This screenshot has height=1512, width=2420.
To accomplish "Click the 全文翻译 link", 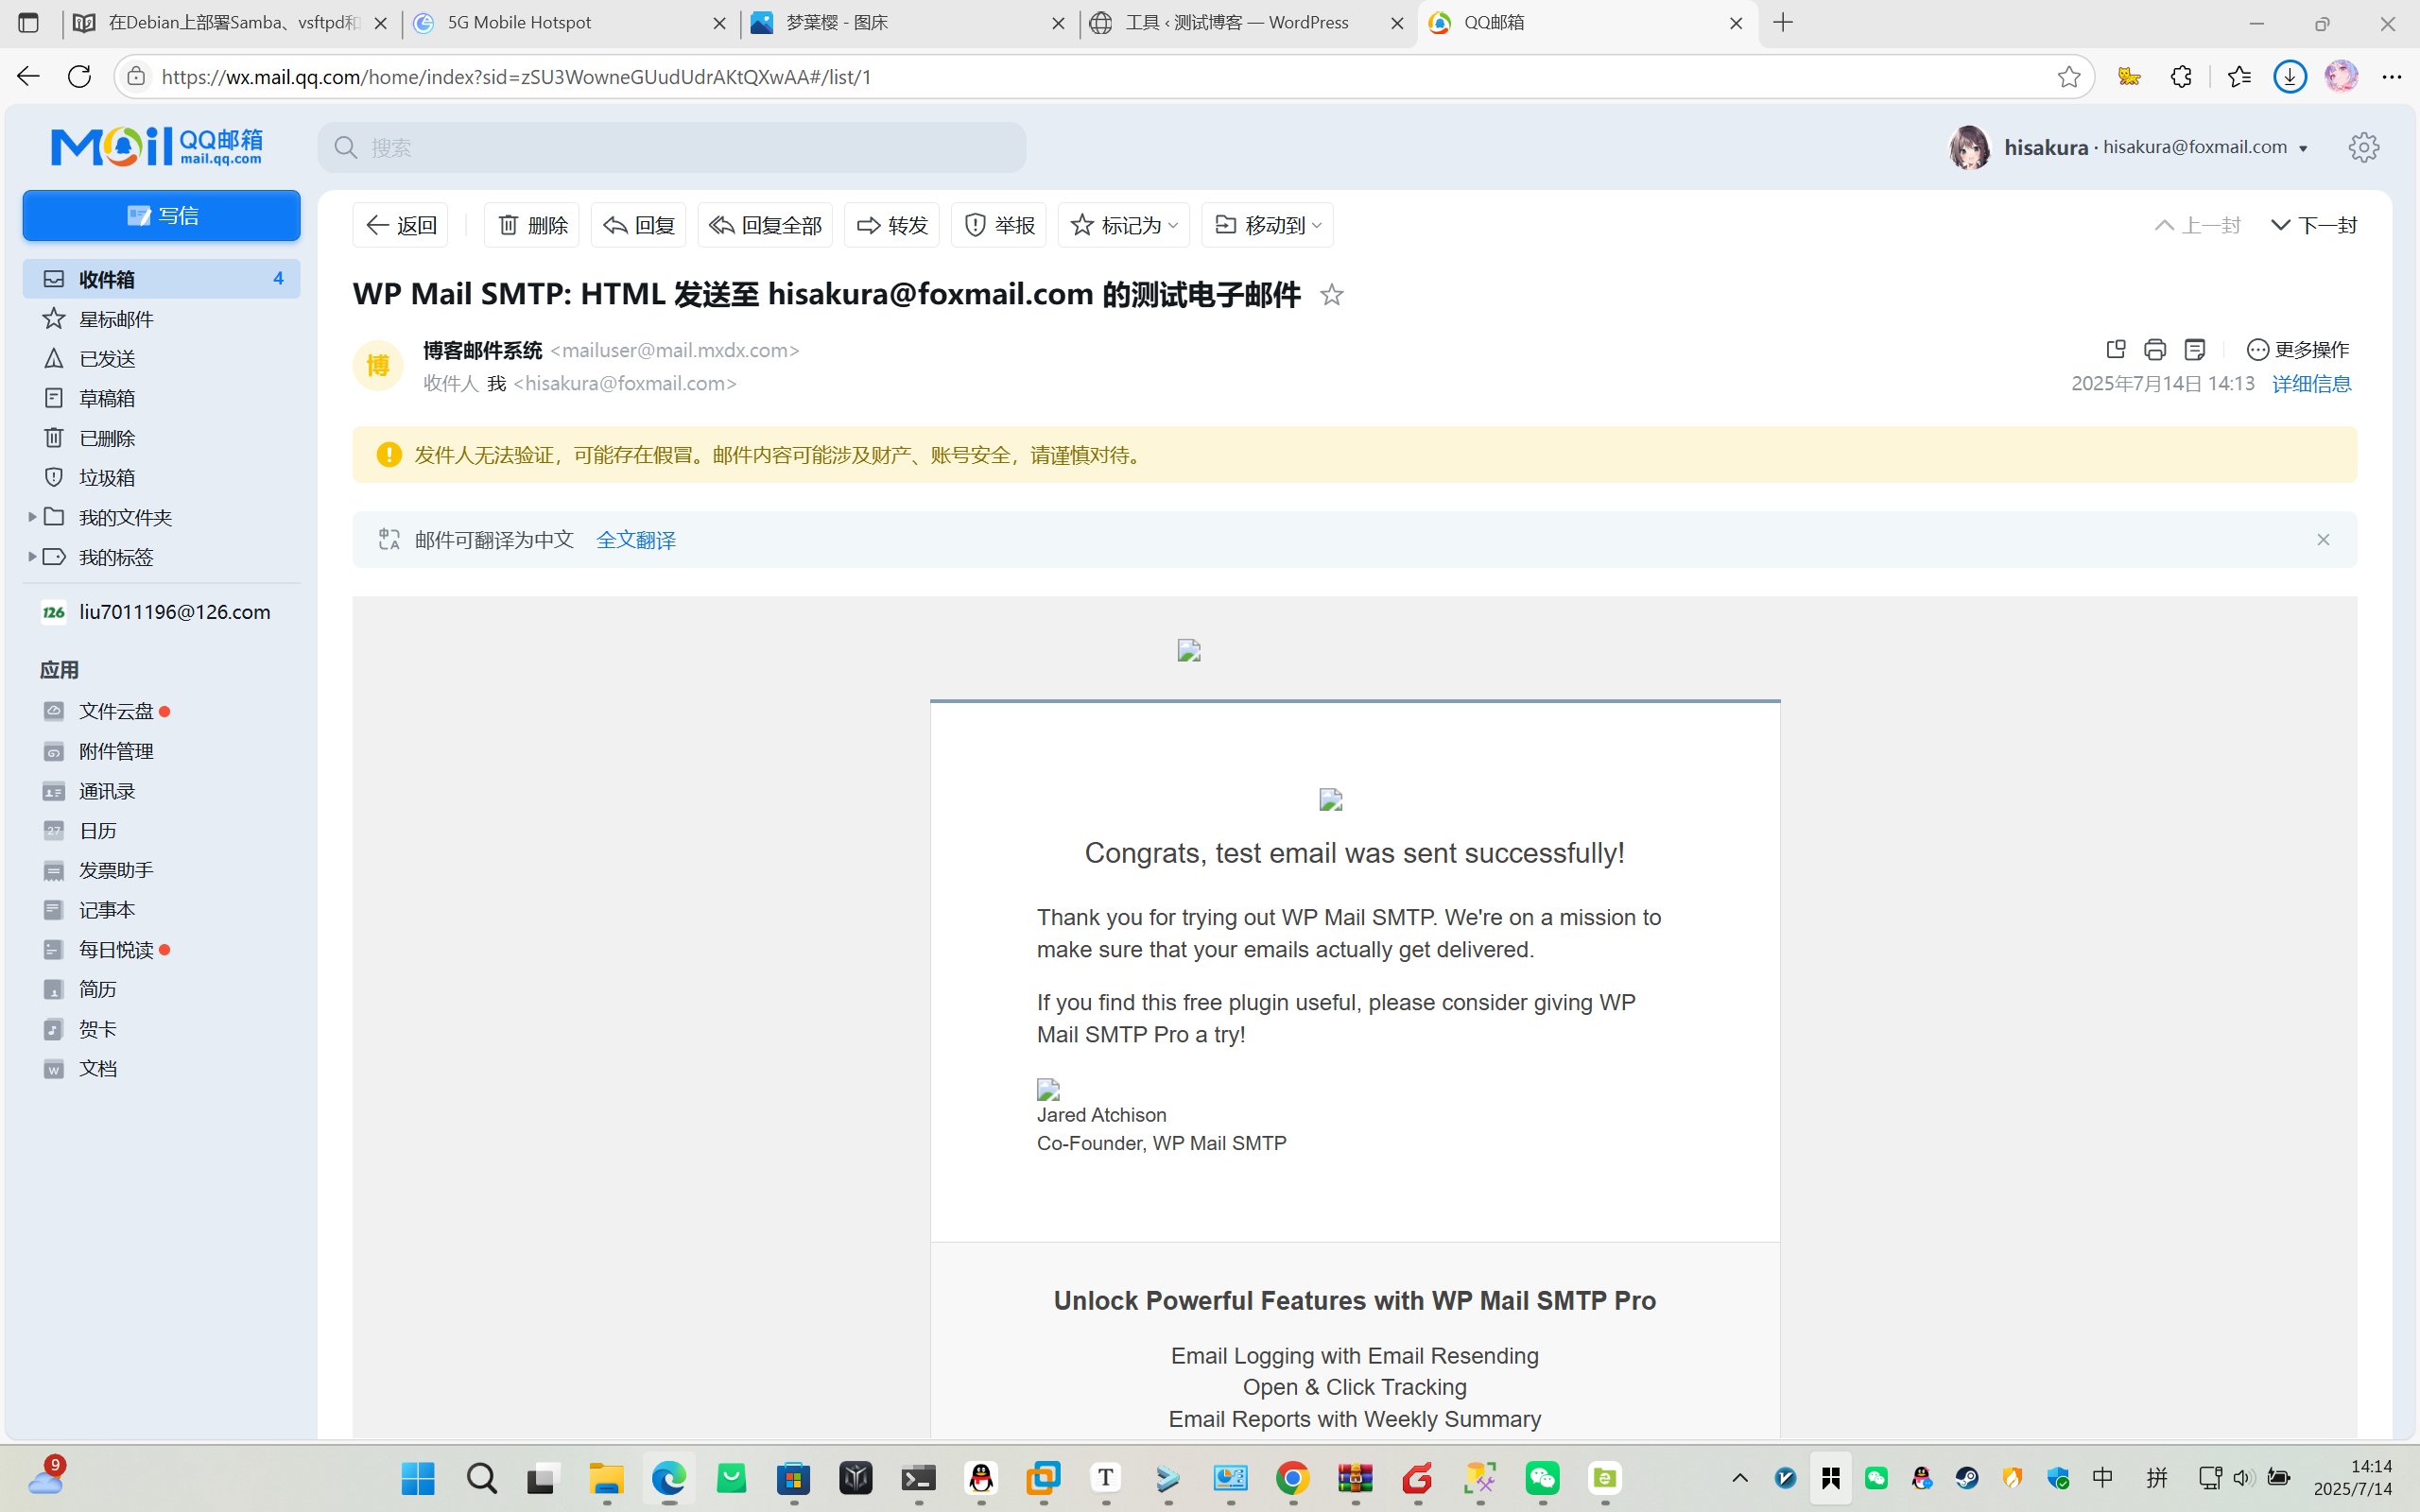I will click(636, 540).
